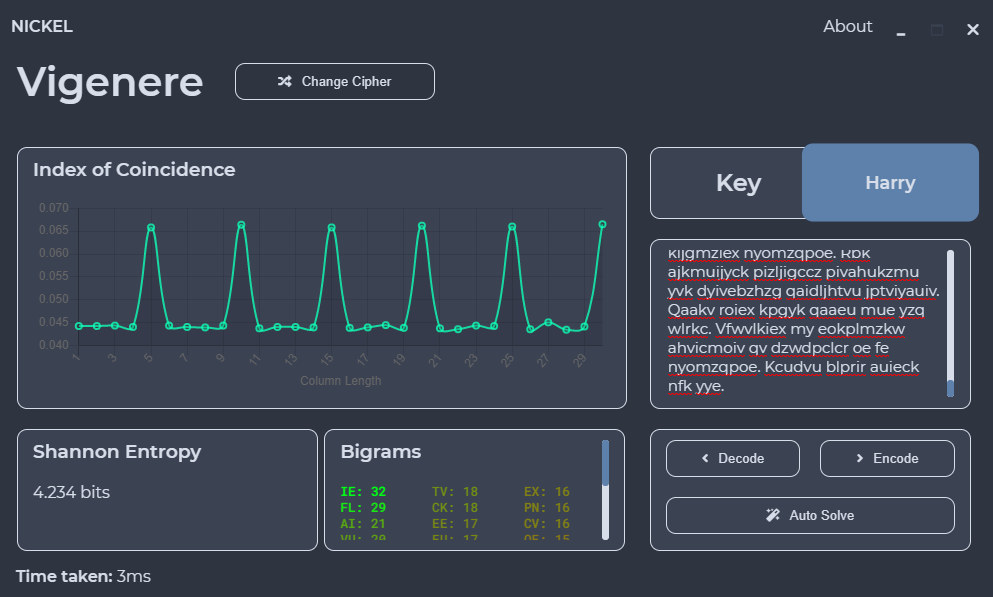The width and height of the screenshot is (993, 597).
Task: Click the magic wand icon in Auto Solve
Action: point(773,515)
